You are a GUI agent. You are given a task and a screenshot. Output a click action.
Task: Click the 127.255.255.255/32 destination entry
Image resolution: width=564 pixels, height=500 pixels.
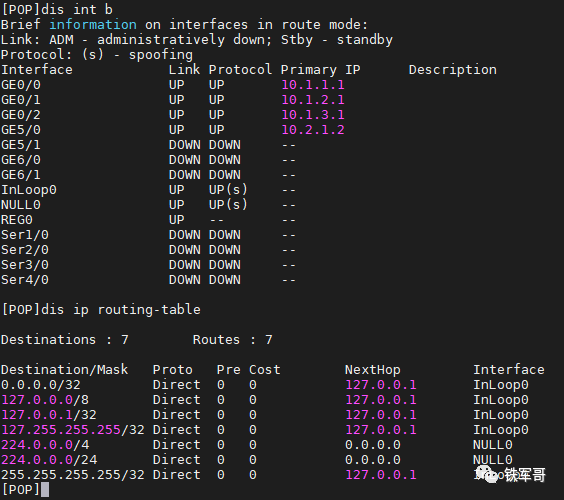(73, 430)
